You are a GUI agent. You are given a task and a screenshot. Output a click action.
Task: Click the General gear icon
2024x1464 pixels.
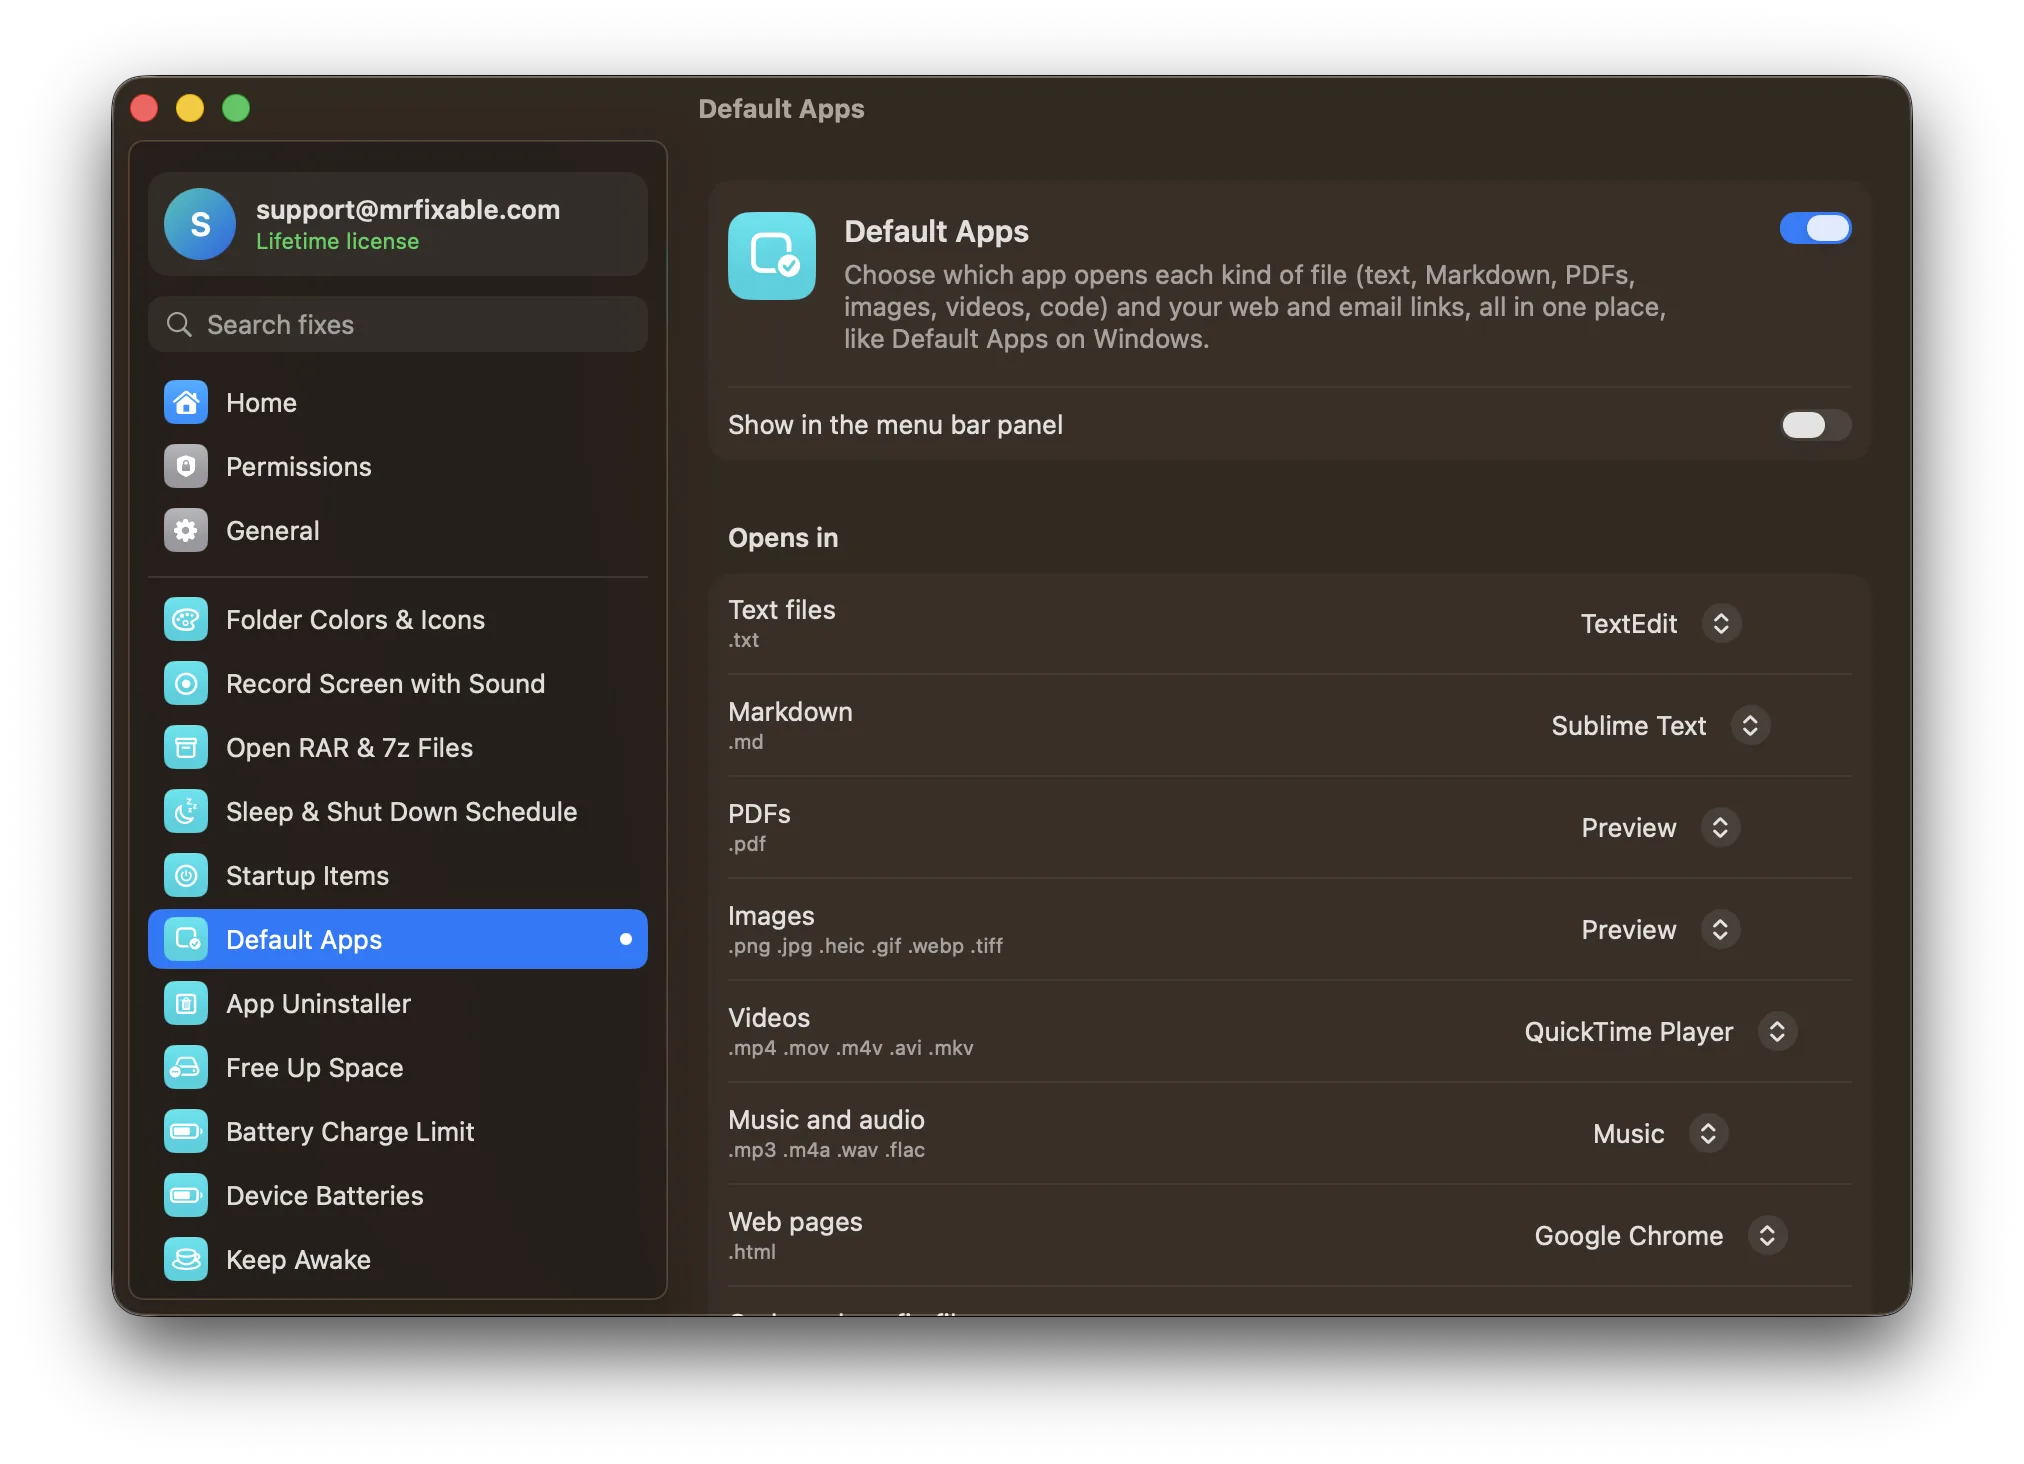[186, 530]
